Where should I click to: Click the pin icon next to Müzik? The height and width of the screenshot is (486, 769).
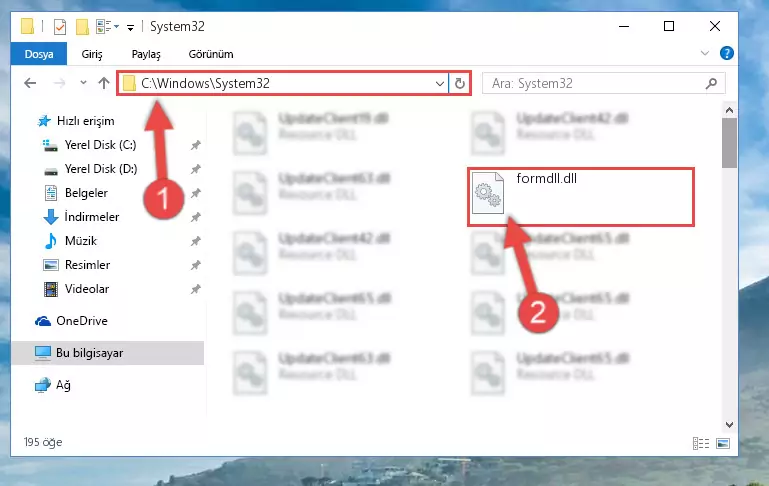click(x=196, y=241)
